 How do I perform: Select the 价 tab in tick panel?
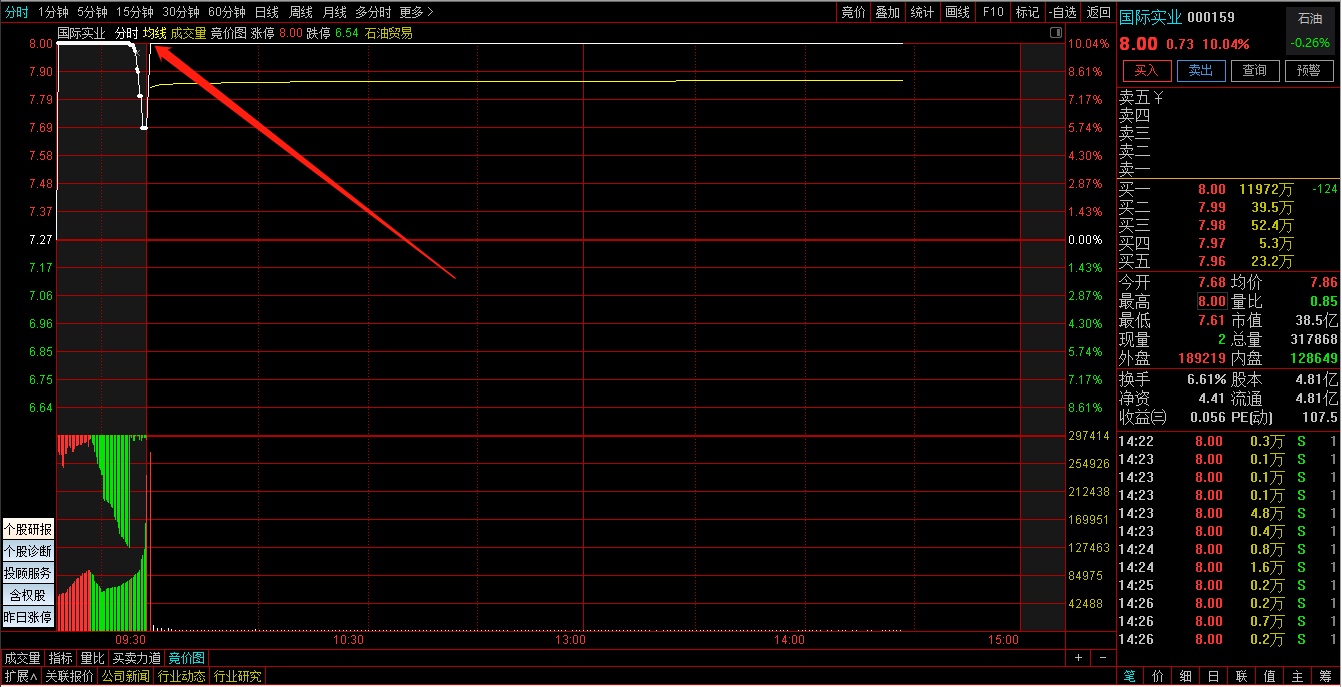tap(1157, 676)
